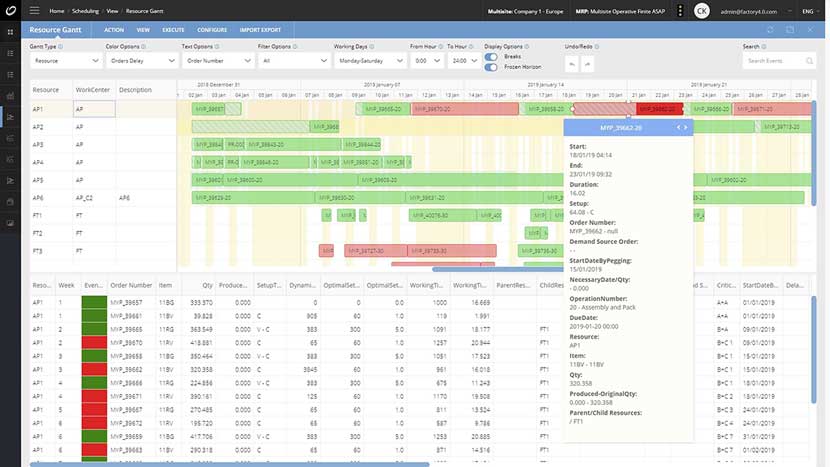Viewport: 830px width, 467px height.
Task: Open the bottom monitor sidebar icon
Action: (x=10, y=223)
